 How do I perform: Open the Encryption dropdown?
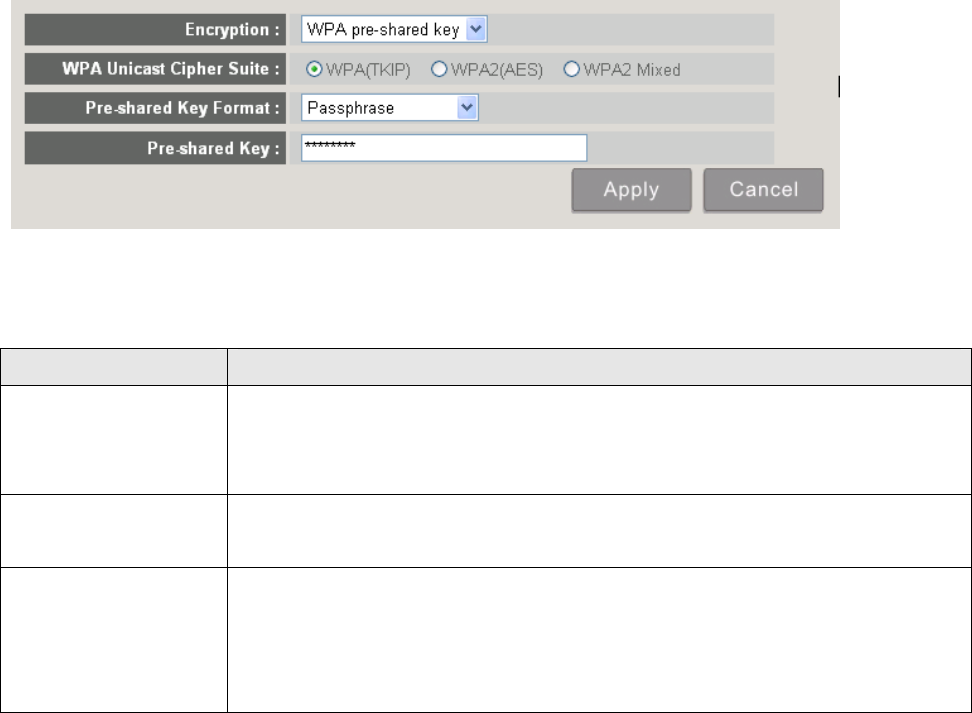click(x=394, y=30)
